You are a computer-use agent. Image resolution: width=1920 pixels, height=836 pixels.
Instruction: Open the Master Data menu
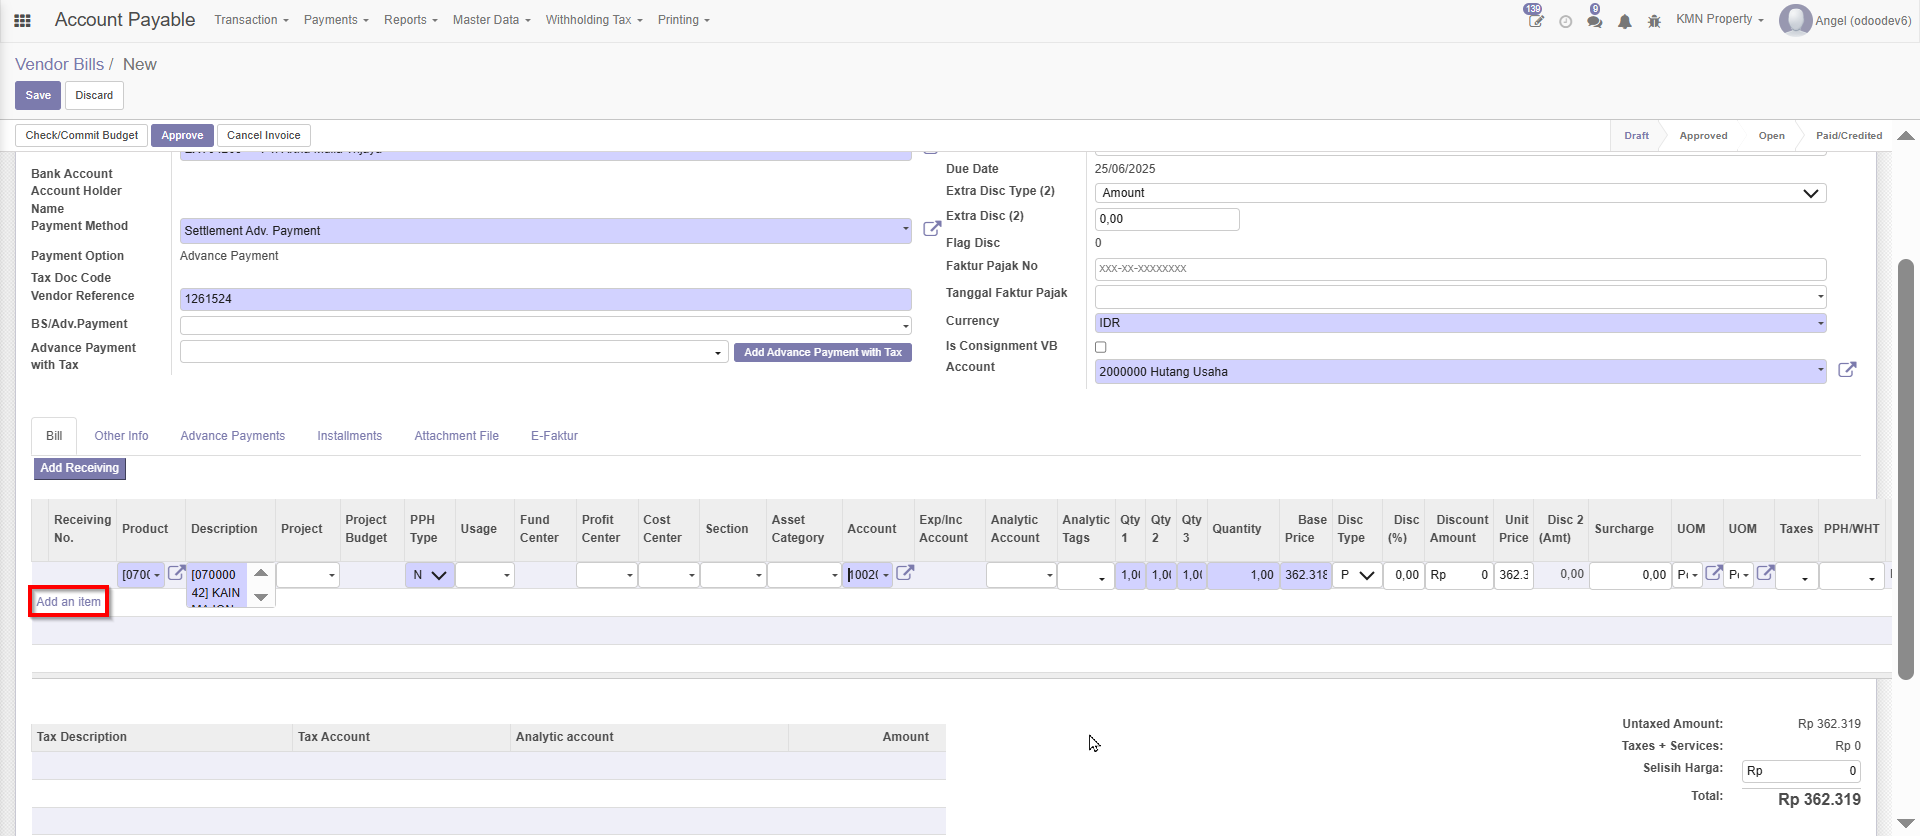point(491,20)
